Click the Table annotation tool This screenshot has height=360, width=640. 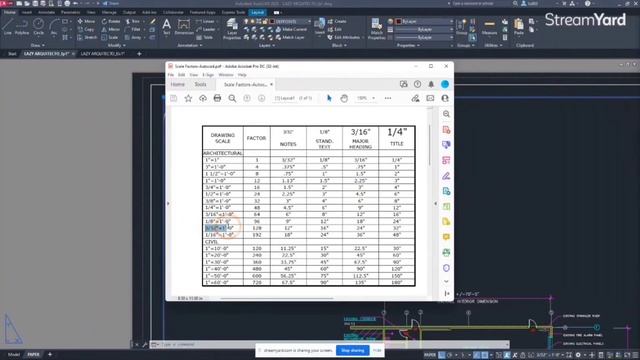click(x=205, y=38)
